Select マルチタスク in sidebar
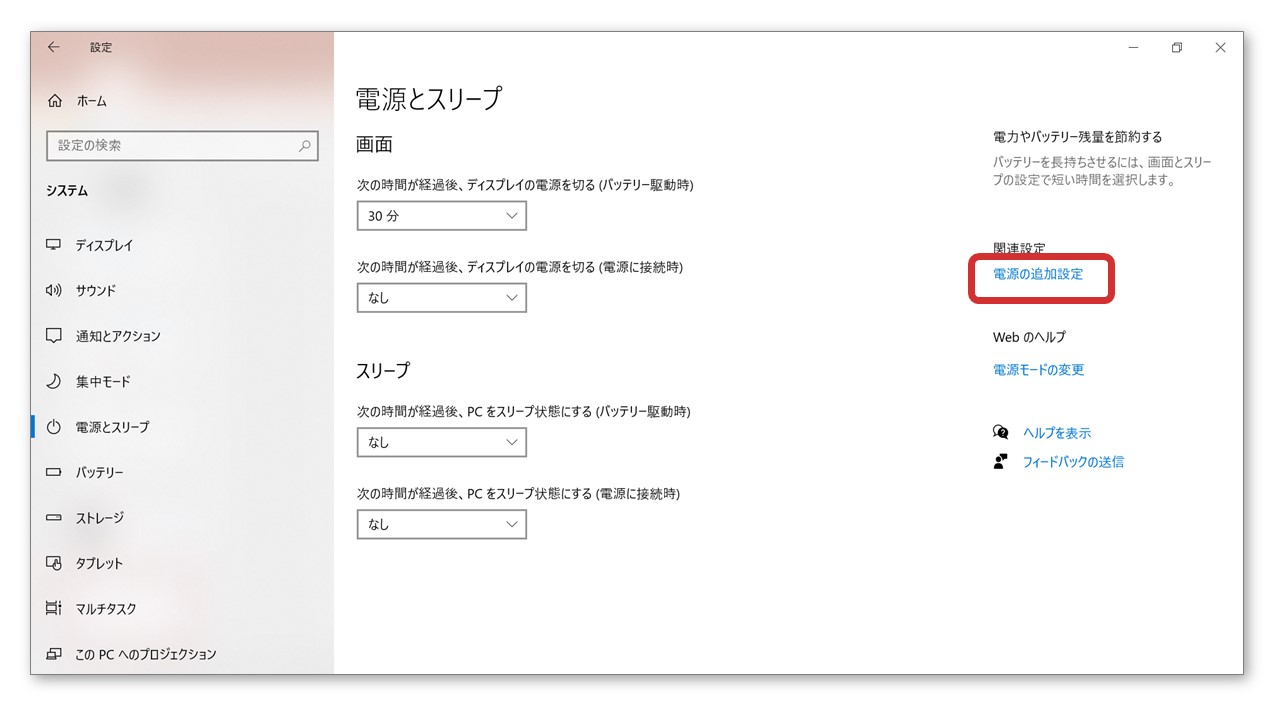The width and height of the screenshot is (1280, 720). [x=106, y=609]
